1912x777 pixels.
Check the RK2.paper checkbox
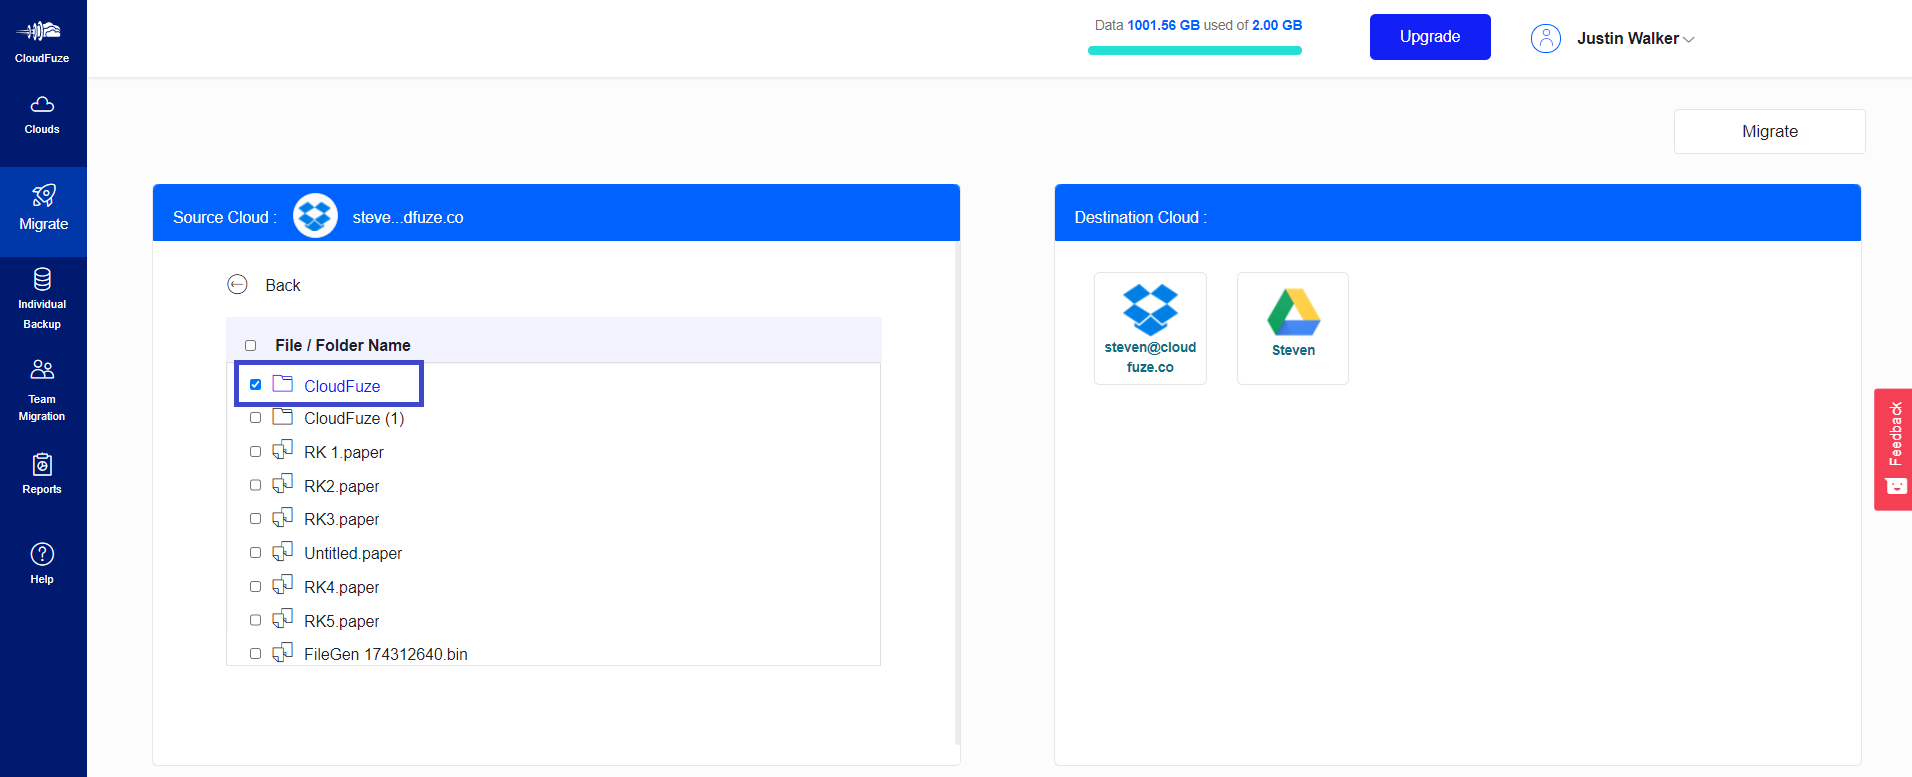(x=255, y=485)
